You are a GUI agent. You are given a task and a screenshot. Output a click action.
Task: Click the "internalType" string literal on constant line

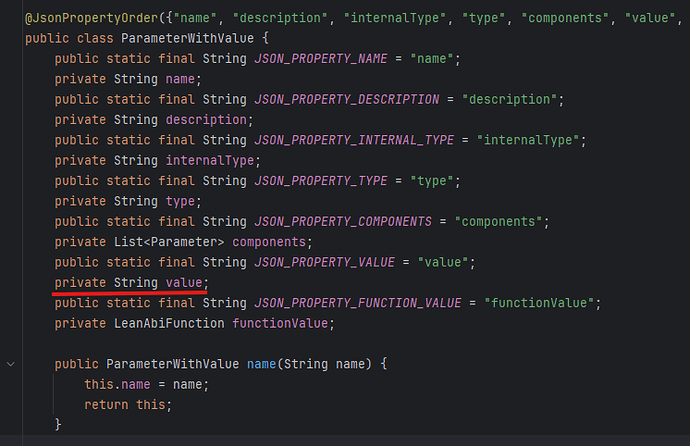click(x=528, y=140)
